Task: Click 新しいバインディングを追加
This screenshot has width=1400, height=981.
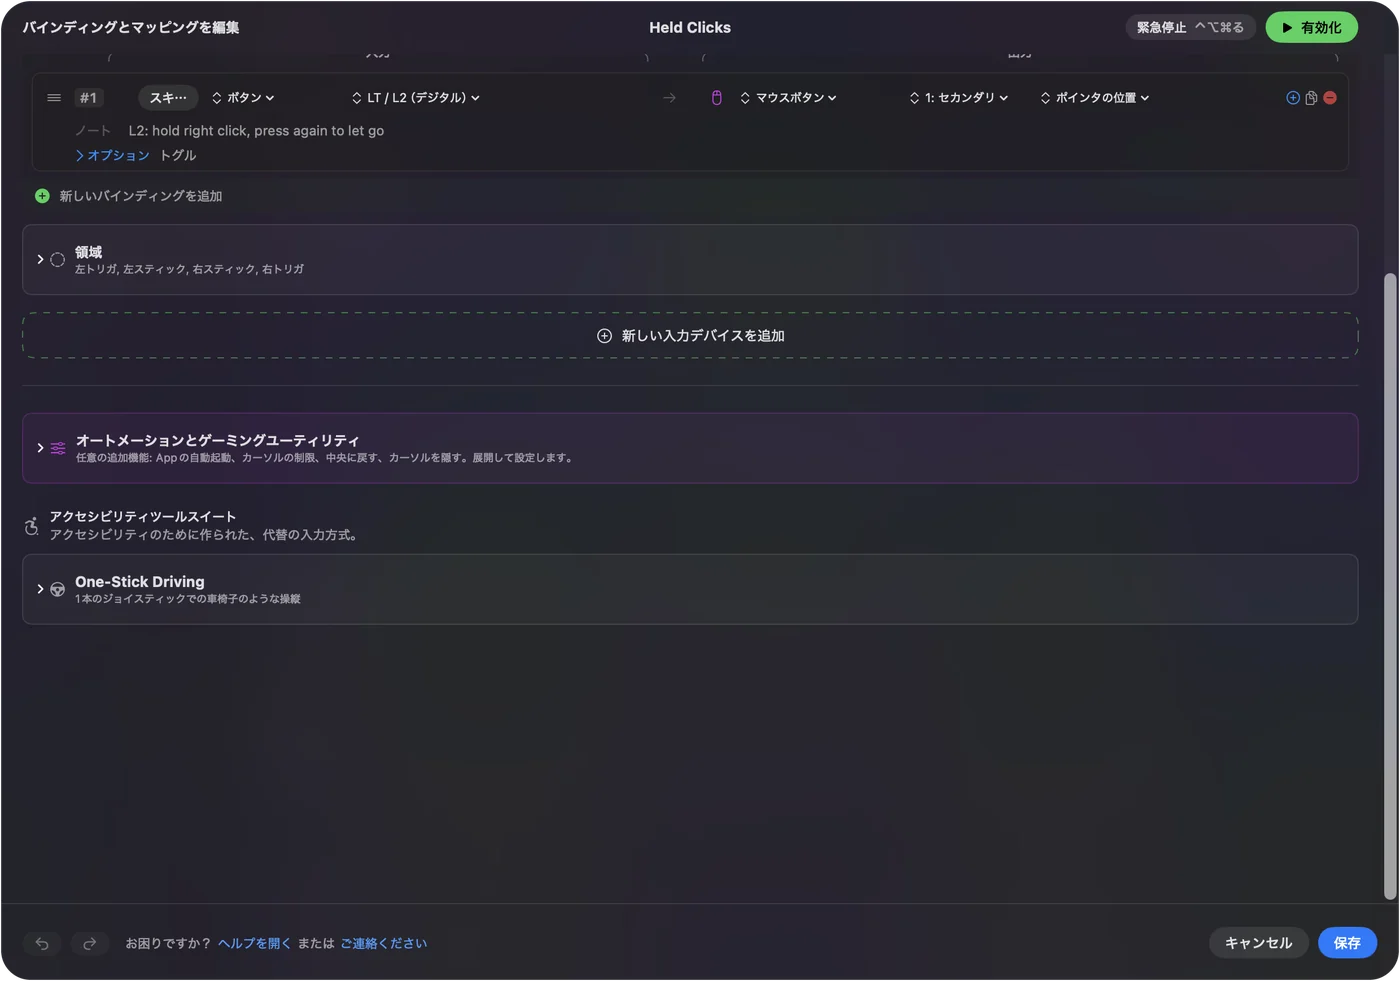Action: click(141, 196)
